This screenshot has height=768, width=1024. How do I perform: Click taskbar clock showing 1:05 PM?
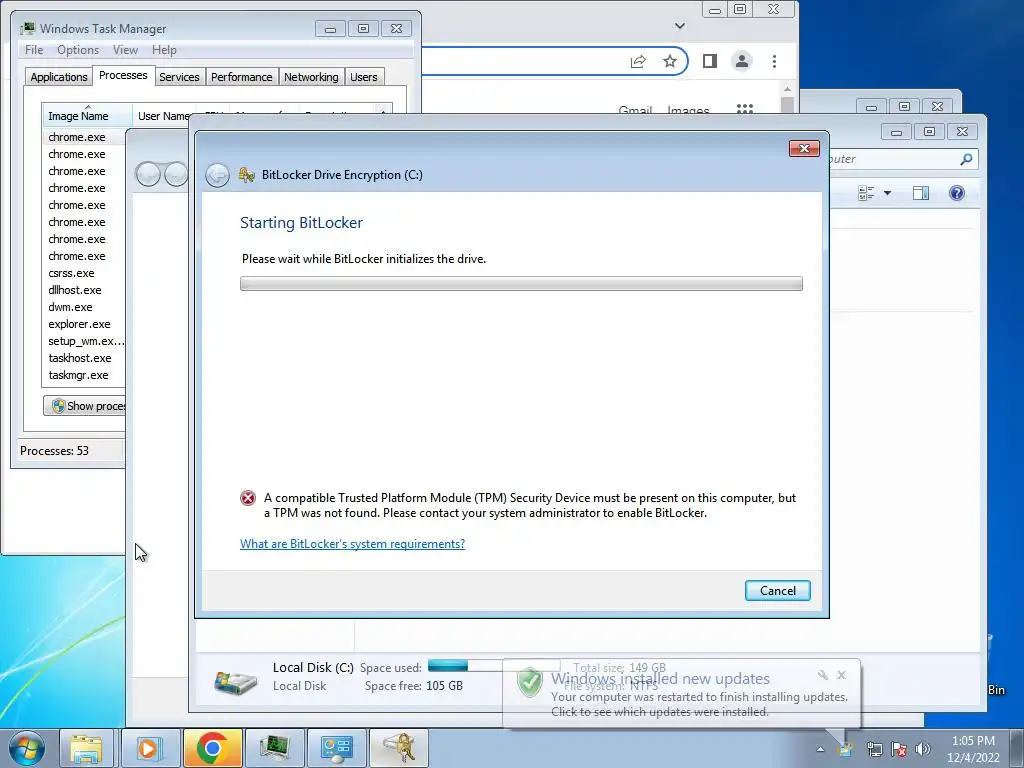coord(973,749)
